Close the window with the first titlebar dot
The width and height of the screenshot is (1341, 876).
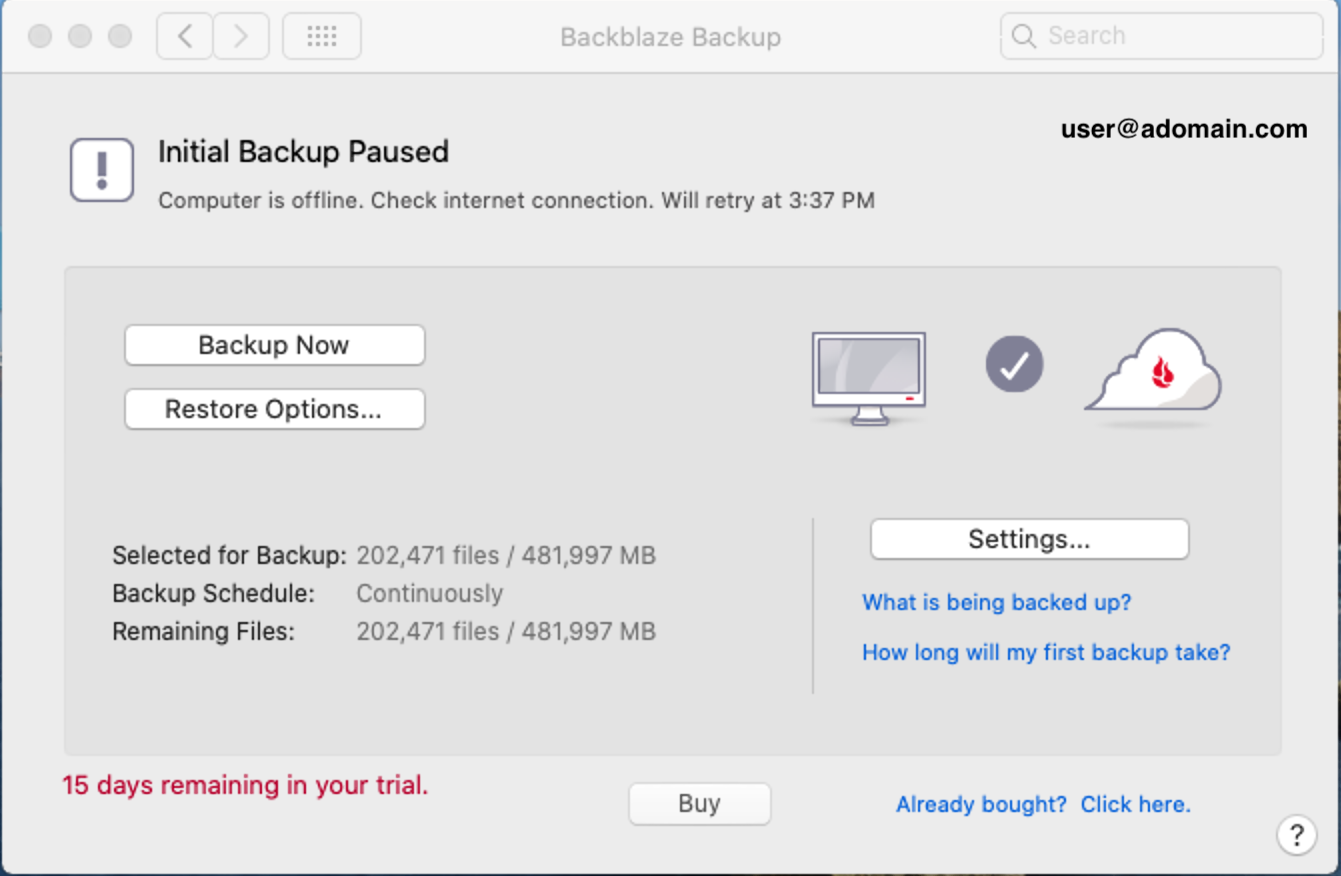click(x=40, y=36)
